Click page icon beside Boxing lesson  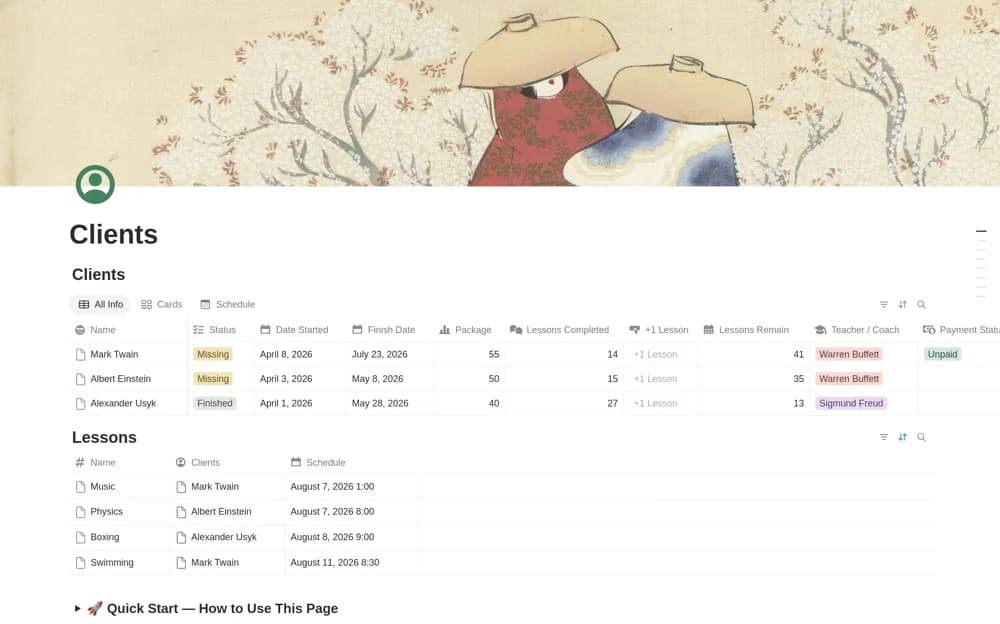tap(80, 537)
